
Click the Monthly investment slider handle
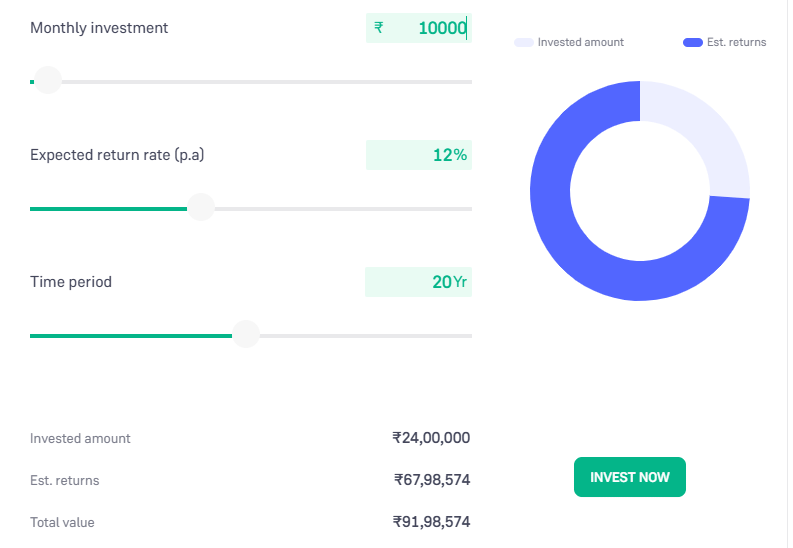(47, 81)
